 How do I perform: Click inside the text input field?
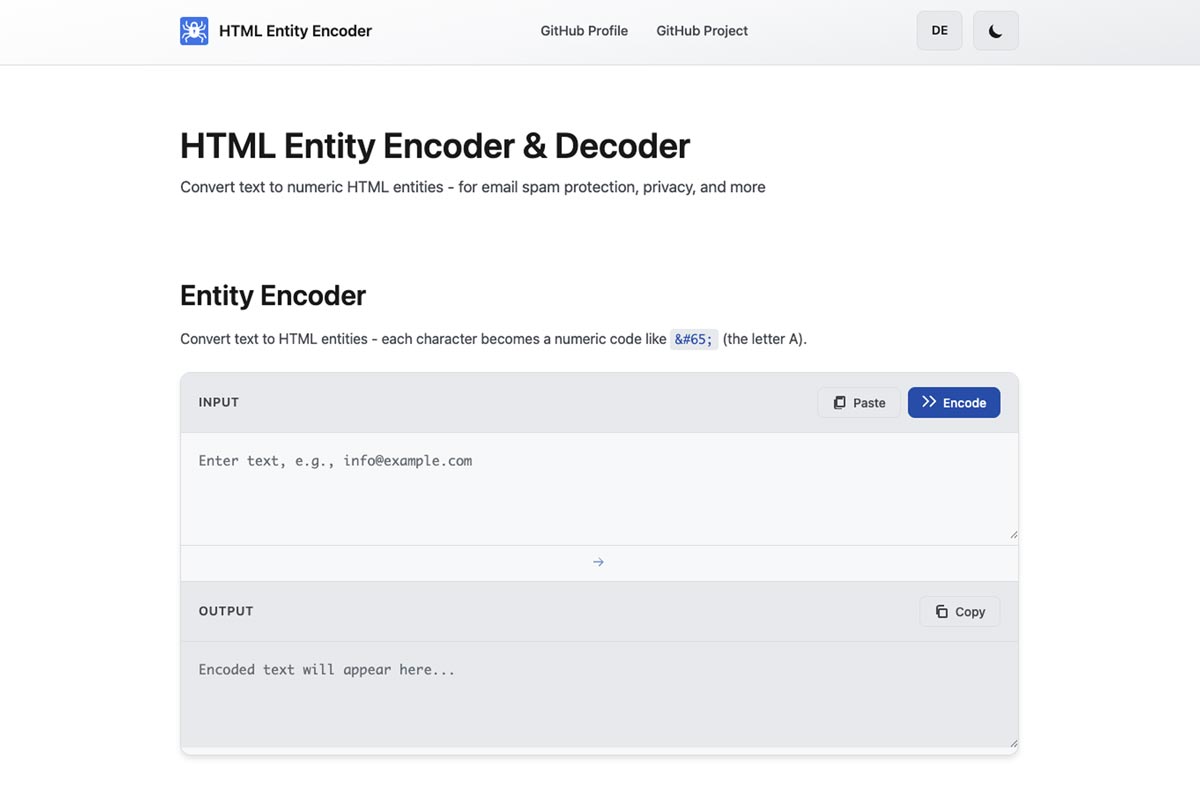pos(598,488)
